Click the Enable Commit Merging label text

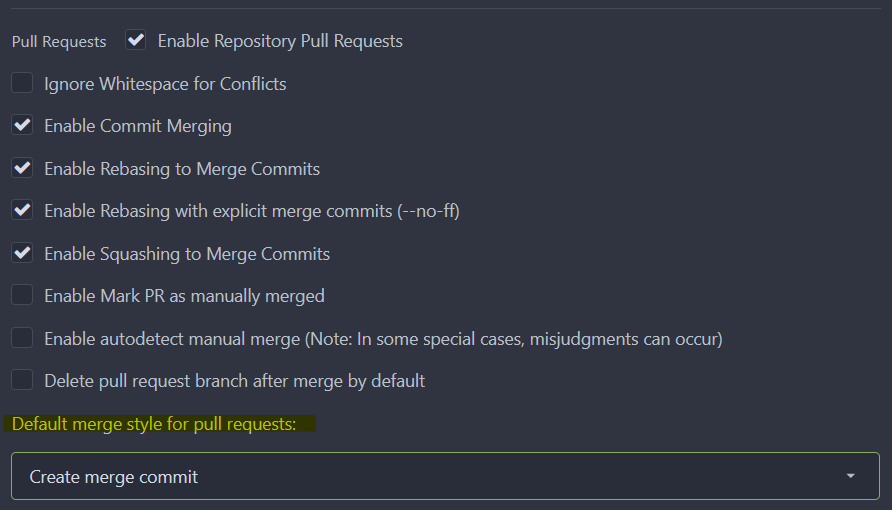point(138,126)
